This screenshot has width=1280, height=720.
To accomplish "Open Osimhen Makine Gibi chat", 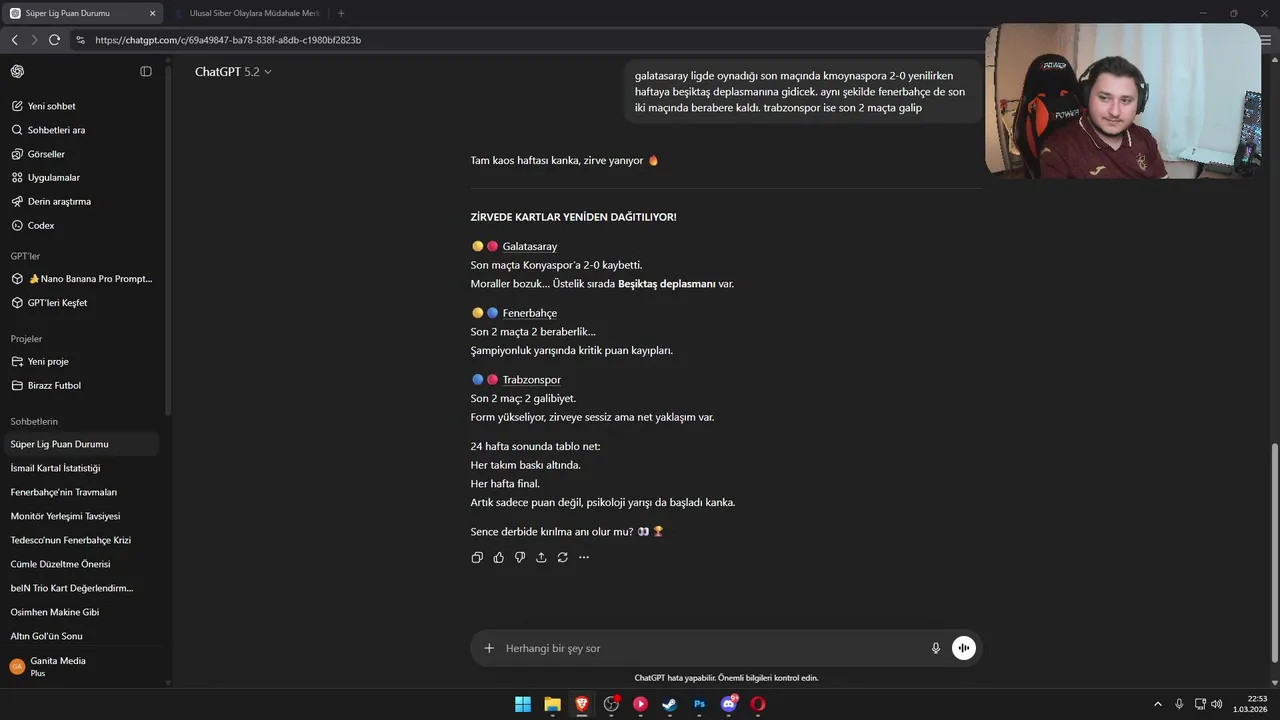I will (x=80, y=612).
